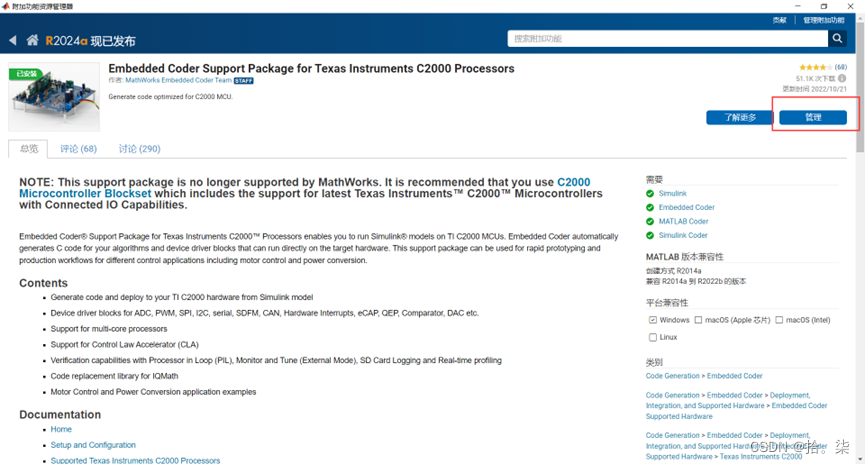Click the star rating icons
865x464 pixels.
(815, 67)
